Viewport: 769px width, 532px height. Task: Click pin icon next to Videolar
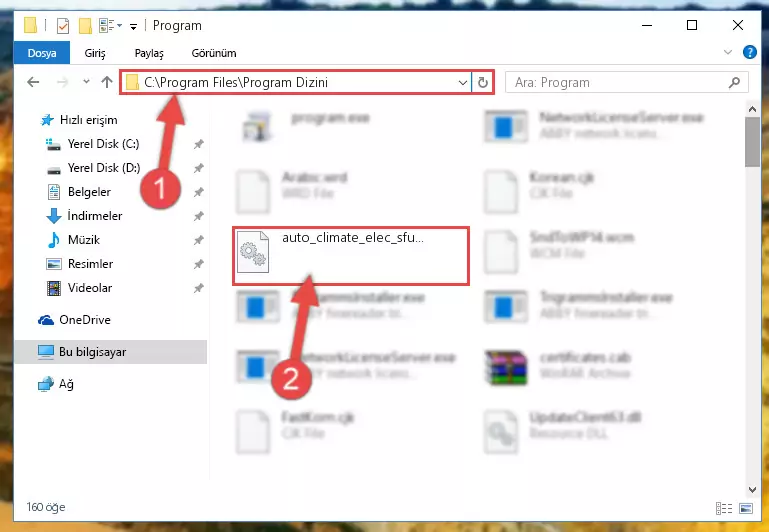198,288
